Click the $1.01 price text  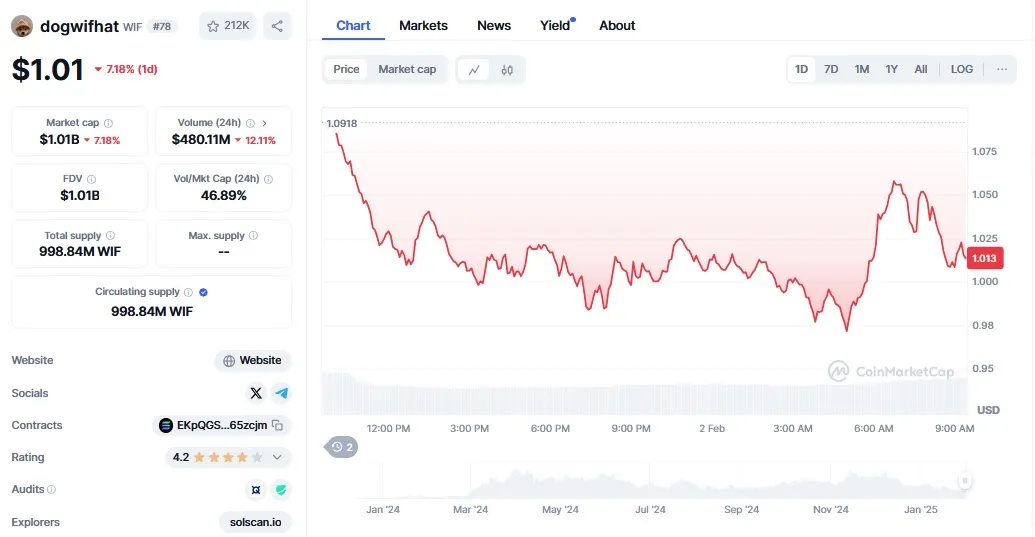[48, 69]
